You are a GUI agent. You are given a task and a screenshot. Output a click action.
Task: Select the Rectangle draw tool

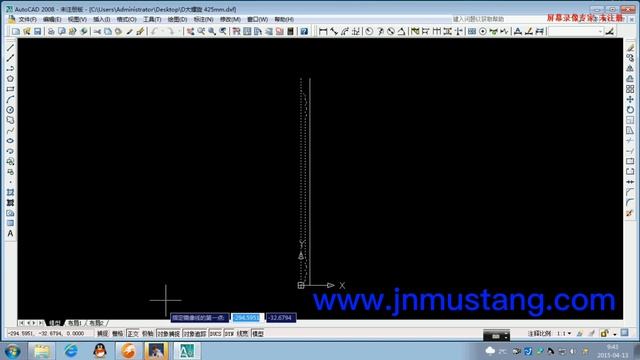10,89
